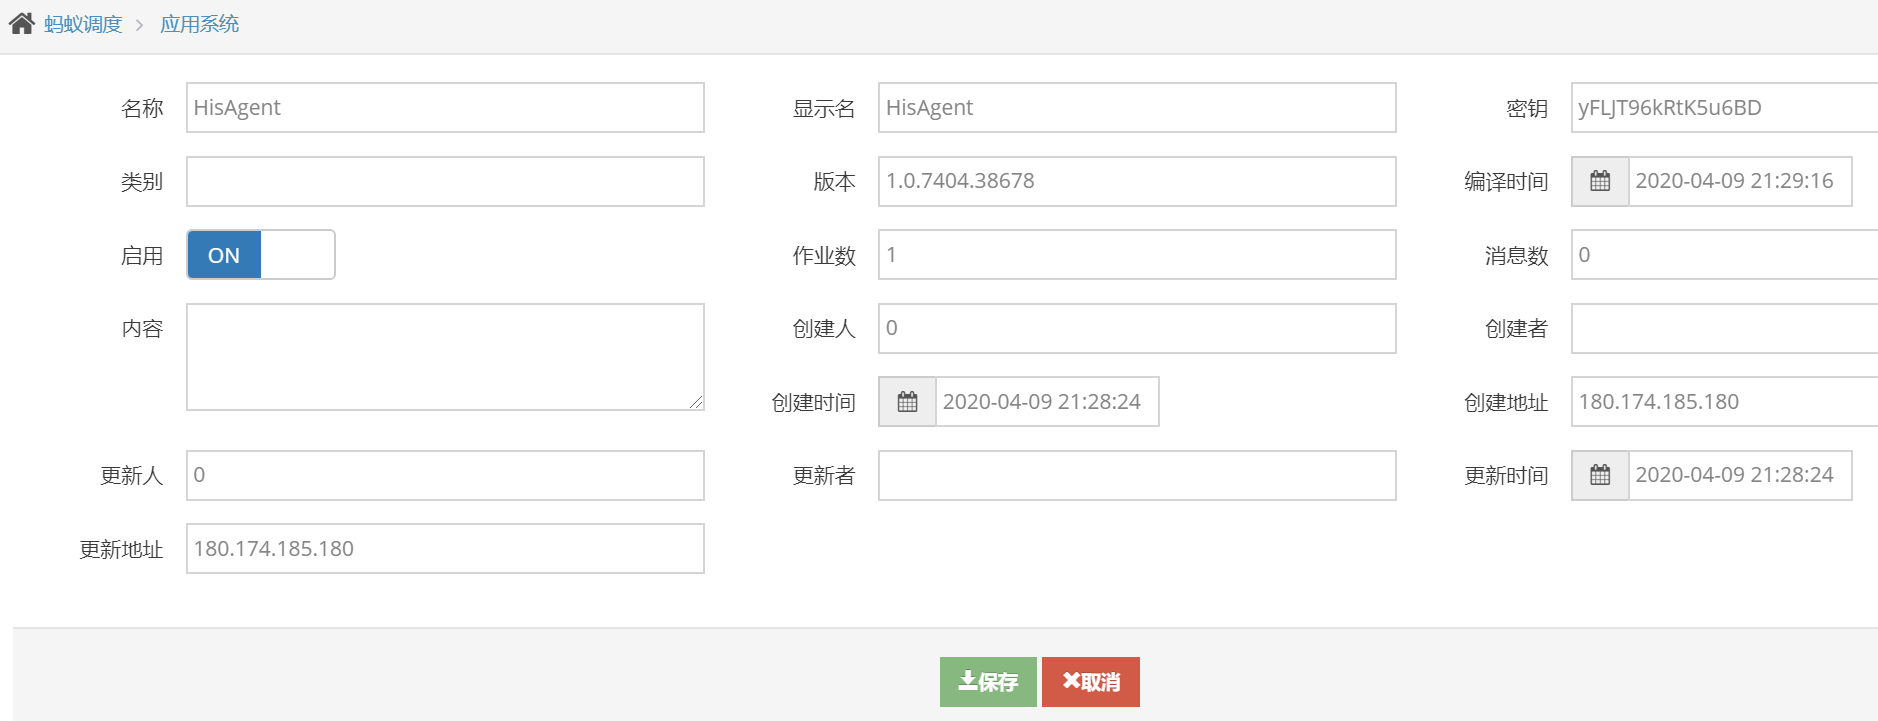The width and height of the screenshot is (1878, 721).
Task: Click the 更新时间 date field
Action: coord(1740,475)
